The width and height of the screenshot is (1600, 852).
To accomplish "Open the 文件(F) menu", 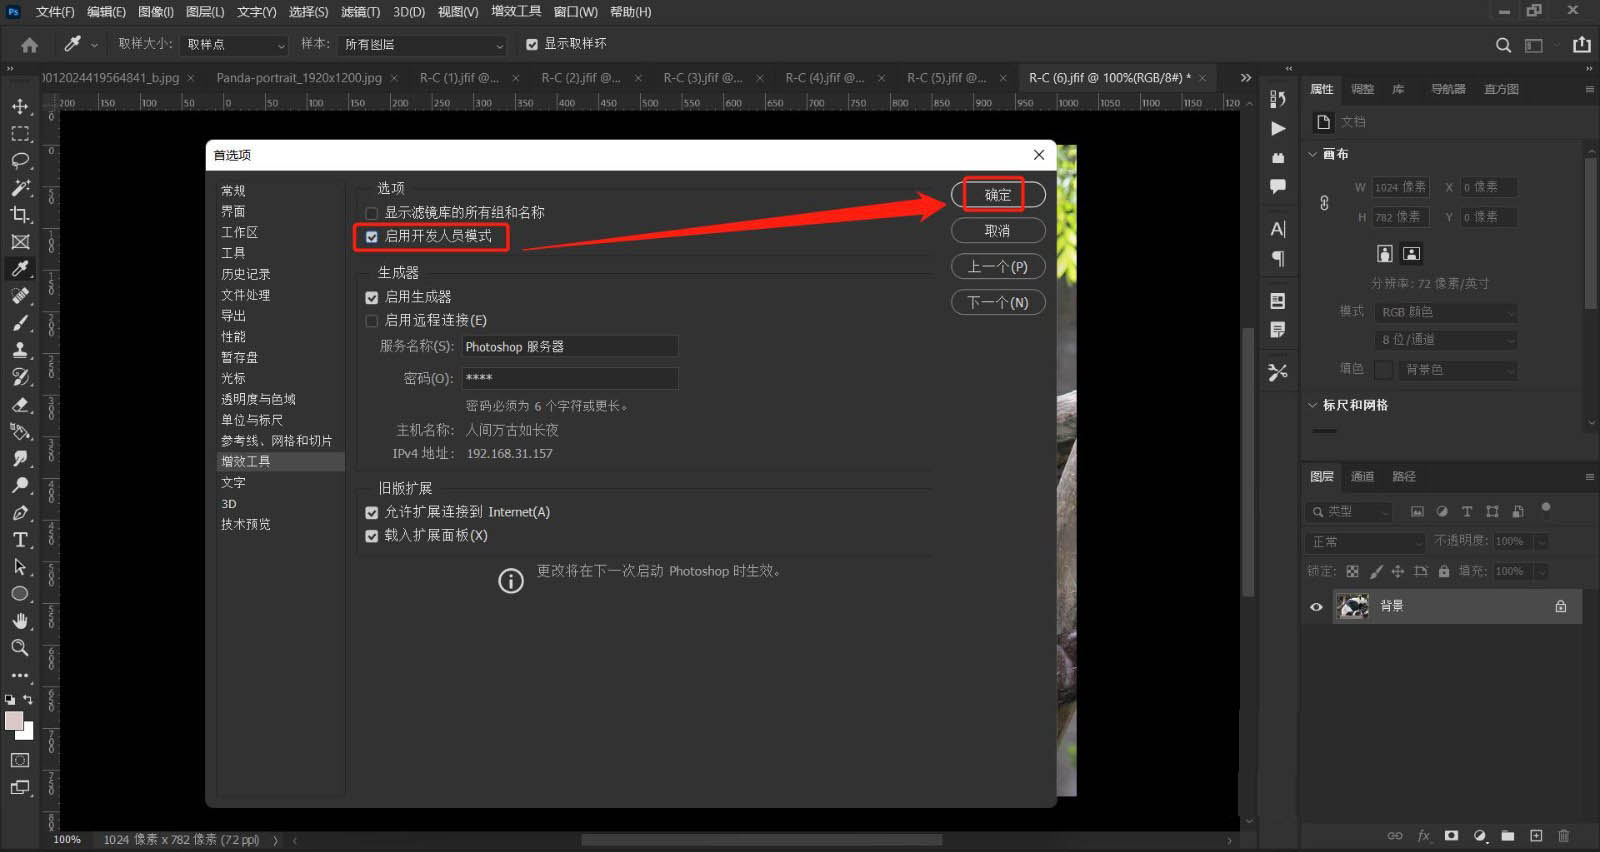I will click(x=55, y=12).
